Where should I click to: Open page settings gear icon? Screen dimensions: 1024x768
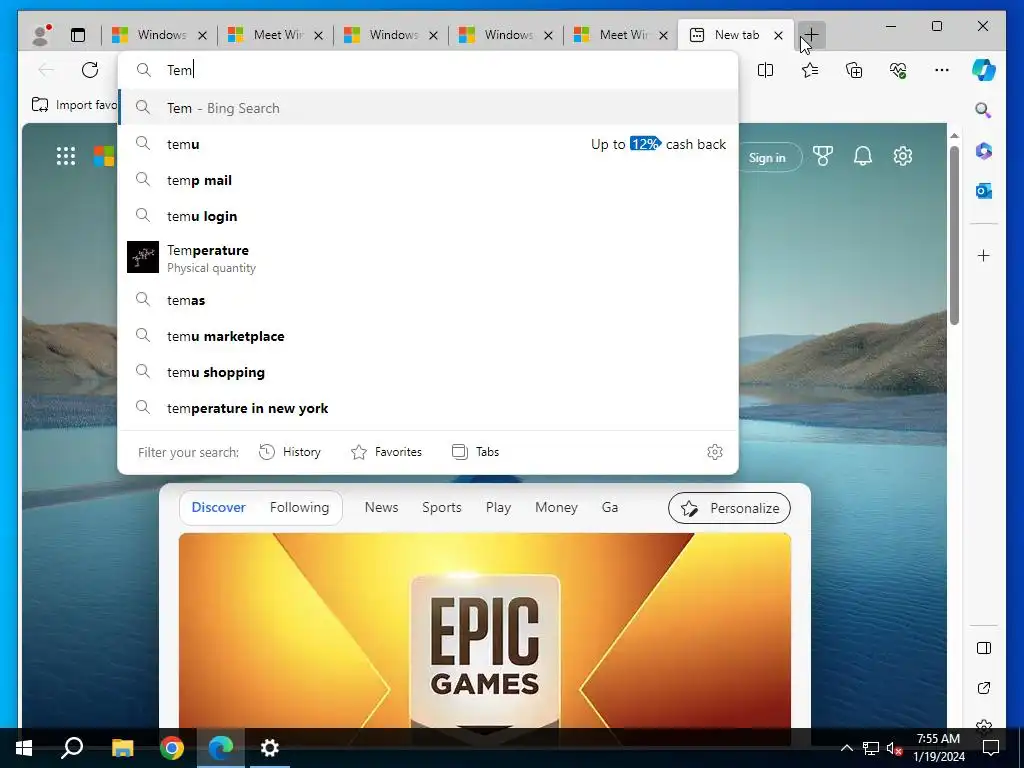(x=903, y=156)
